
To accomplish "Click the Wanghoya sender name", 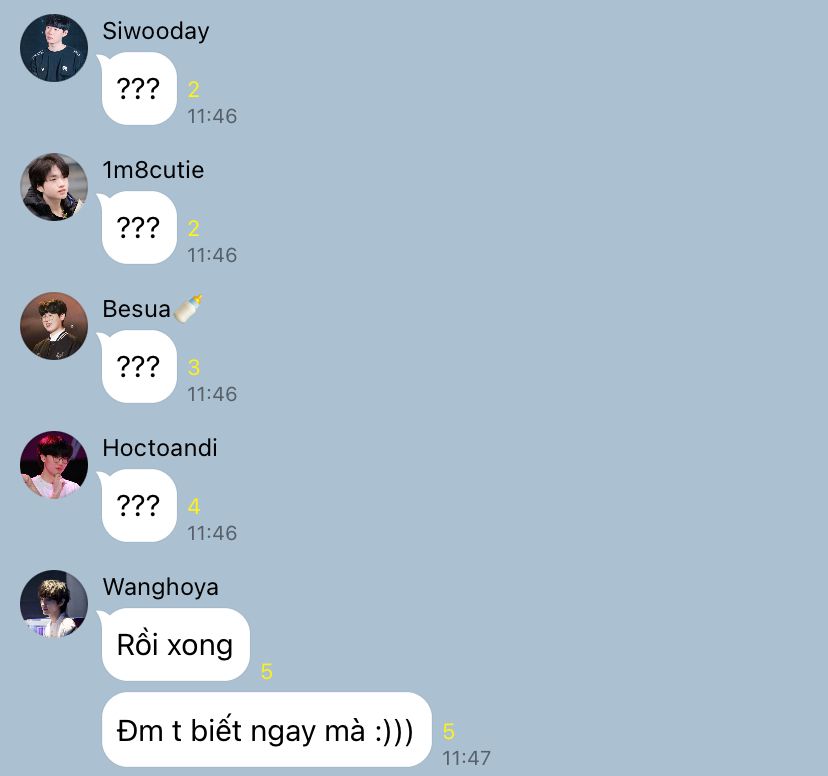I will (x=161, y=587).
